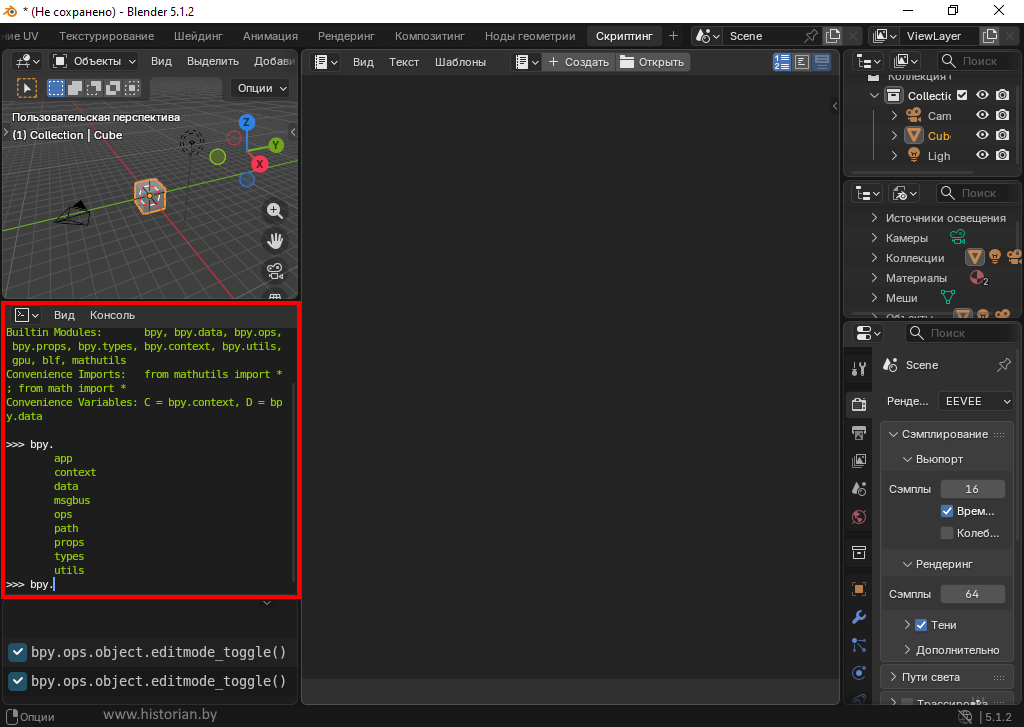Image resolution: width=1024 pixels, height=727 pixels.
Task: Toggle camera view icon in viewport
Action: tap(275, 270)
